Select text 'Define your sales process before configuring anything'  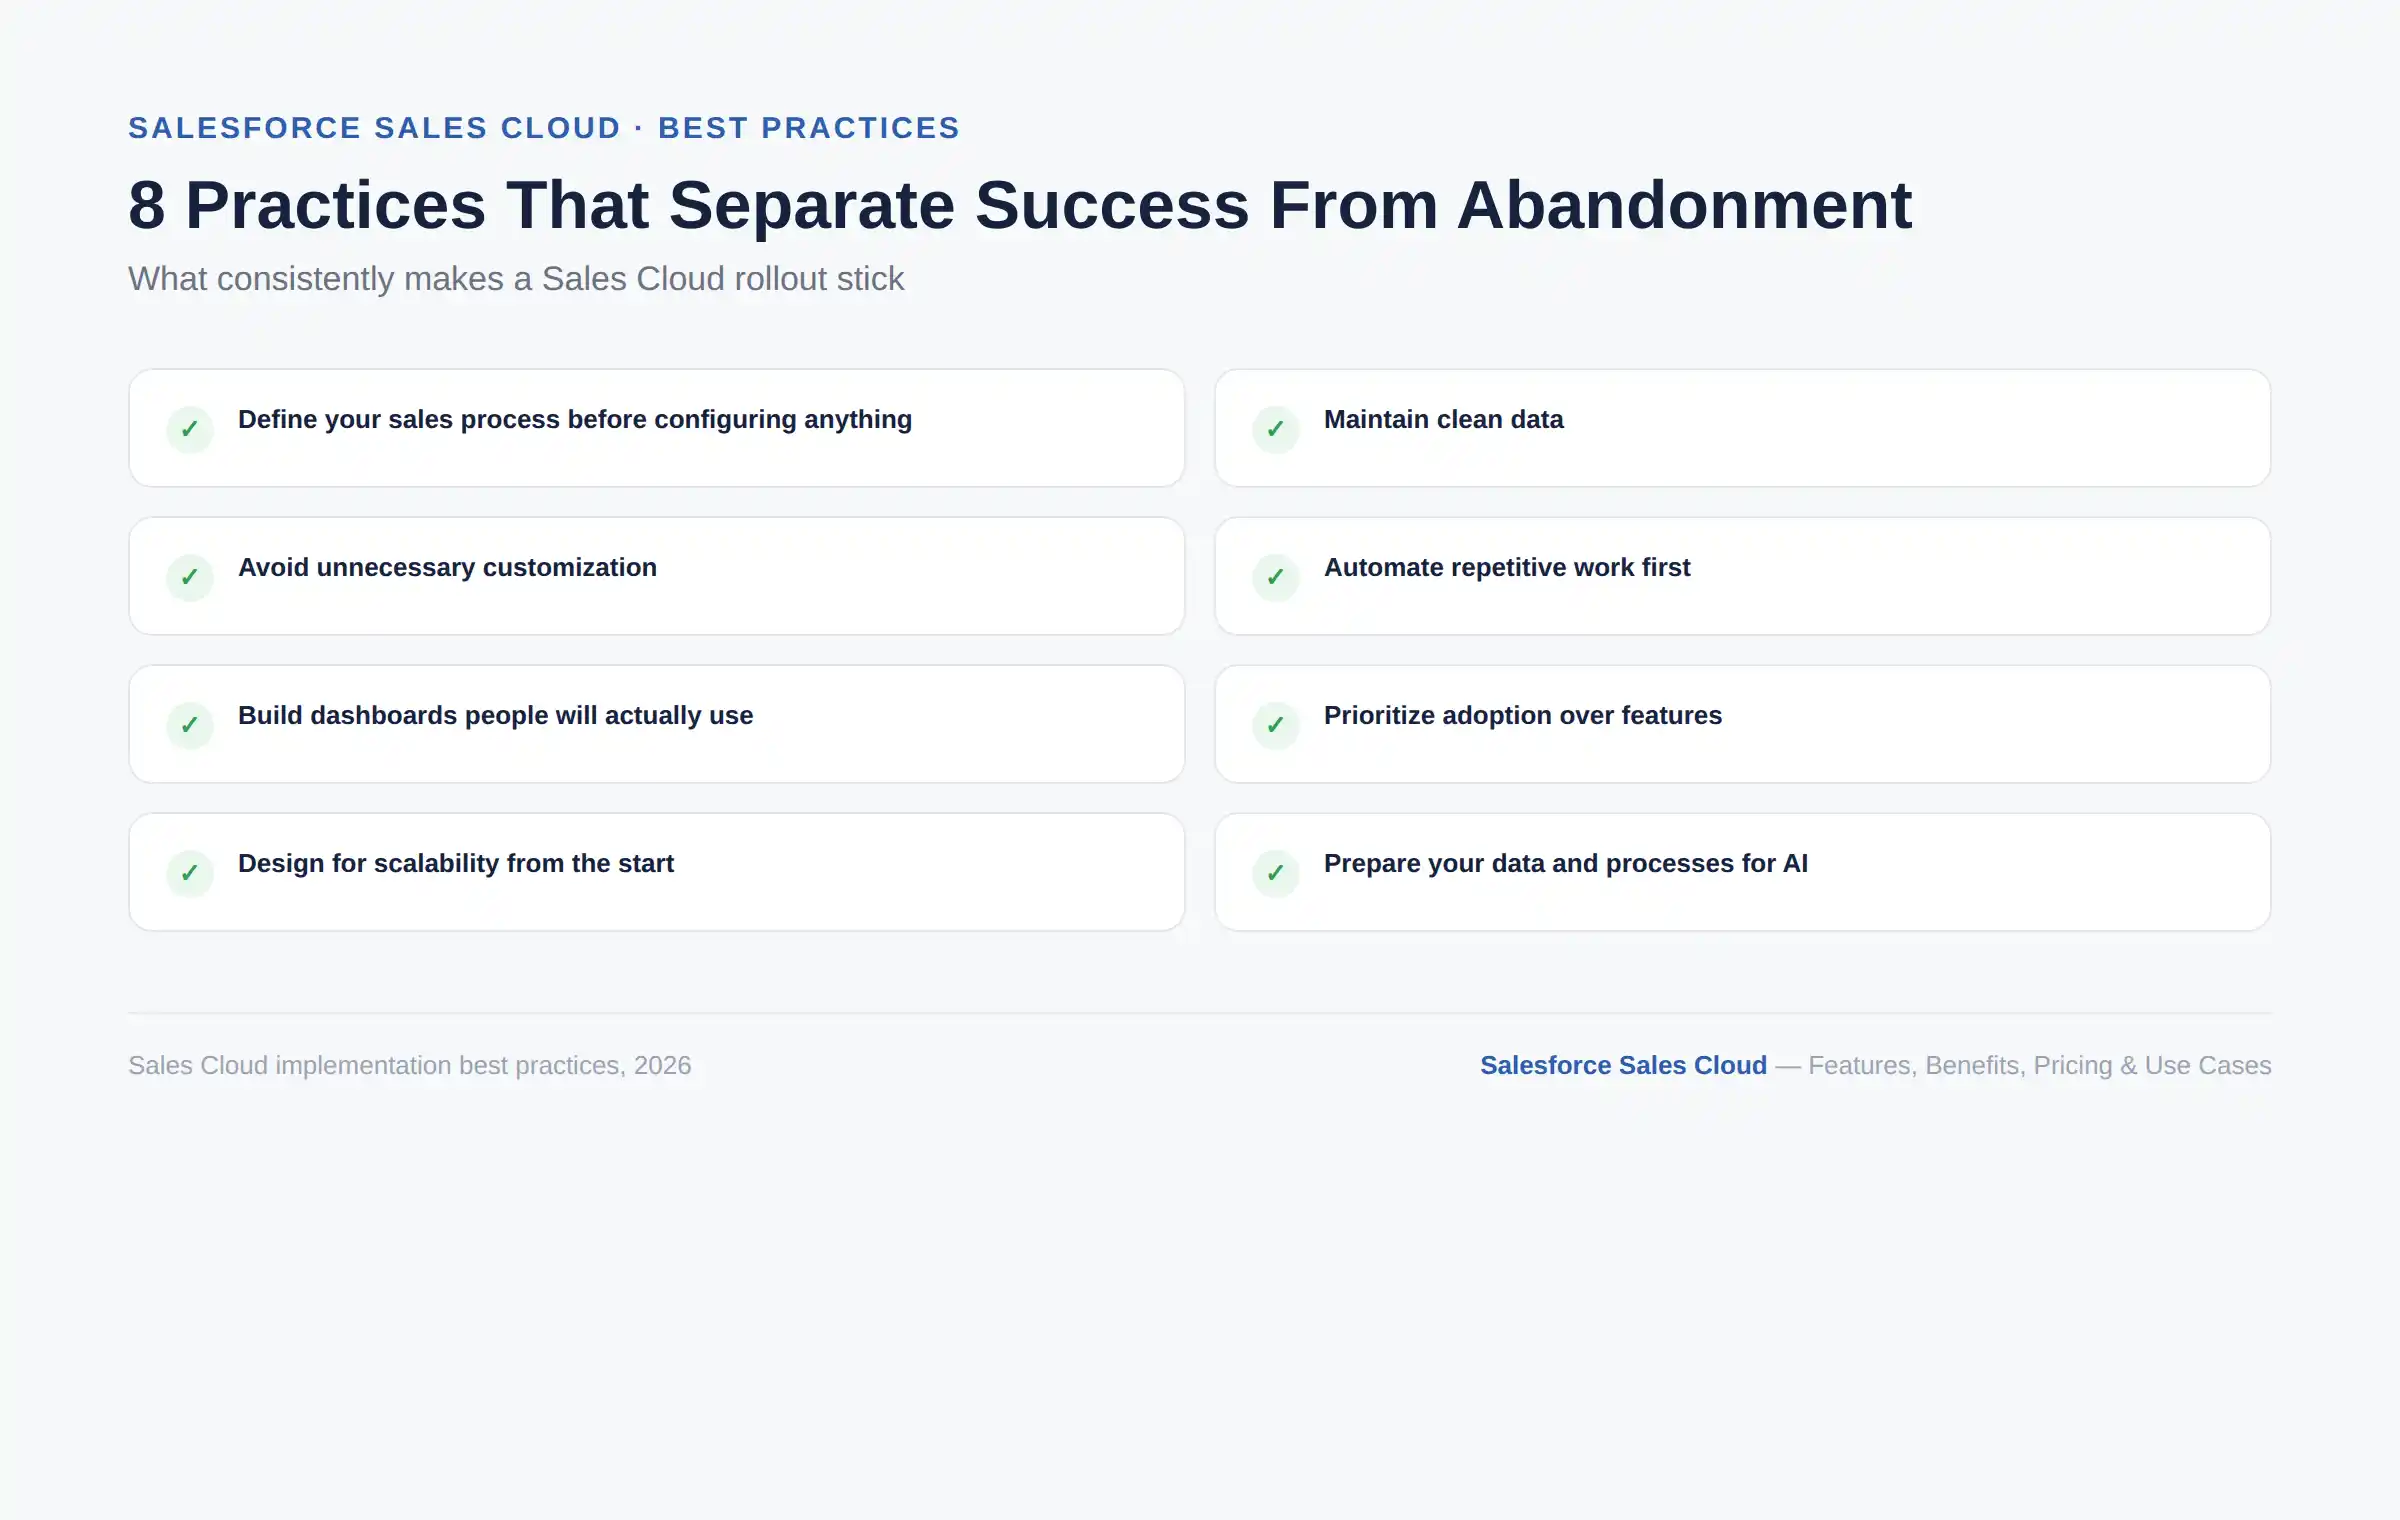[575, 420]
